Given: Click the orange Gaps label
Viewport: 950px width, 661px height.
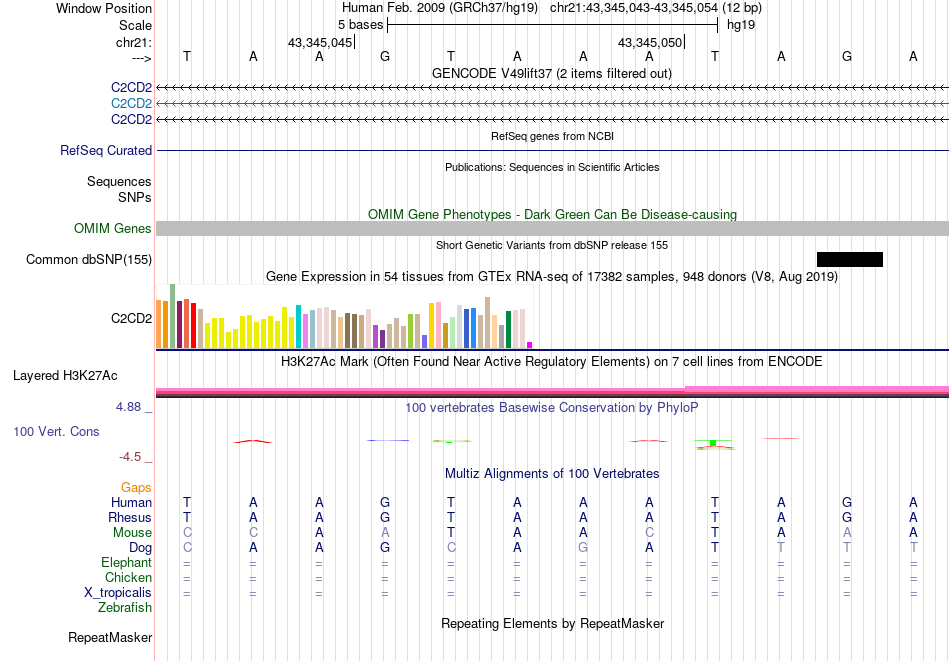Looking at the screenshot, I should (x=136, y=488).
